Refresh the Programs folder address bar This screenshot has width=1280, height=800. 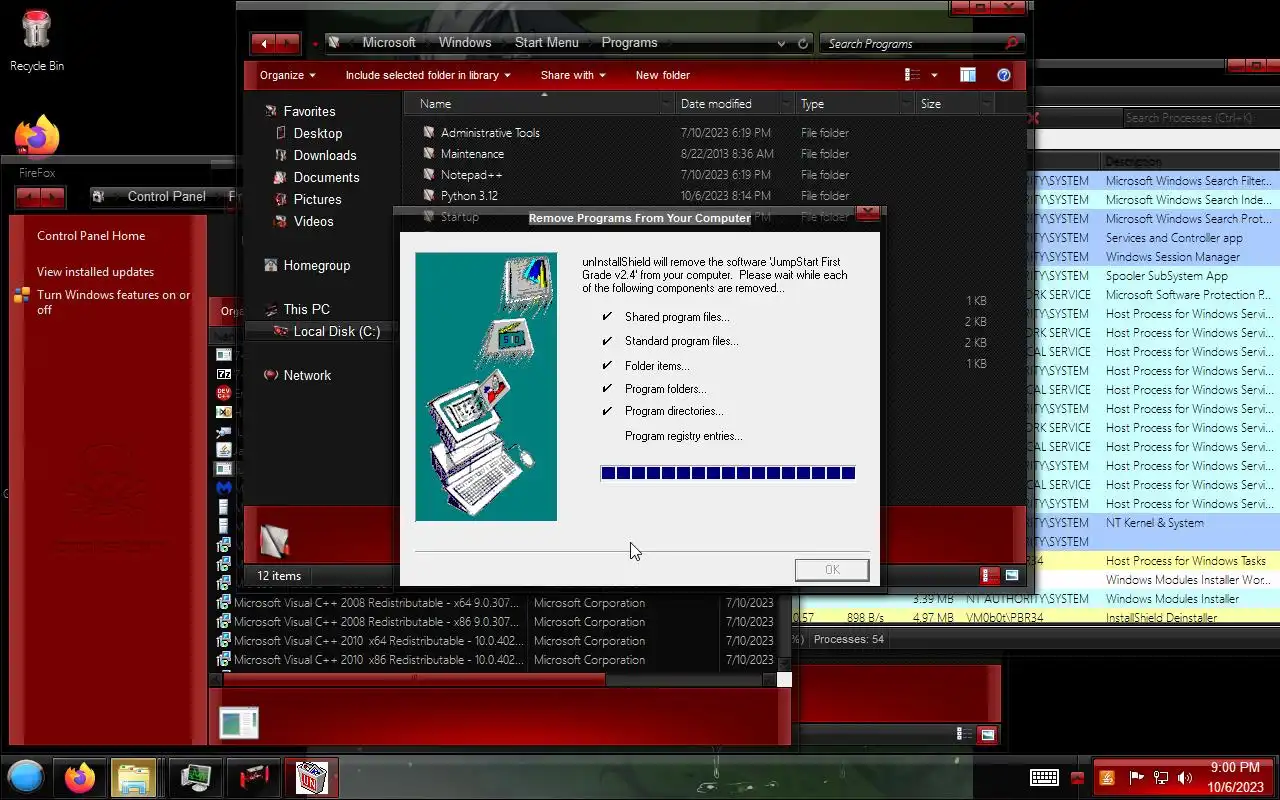803,43
